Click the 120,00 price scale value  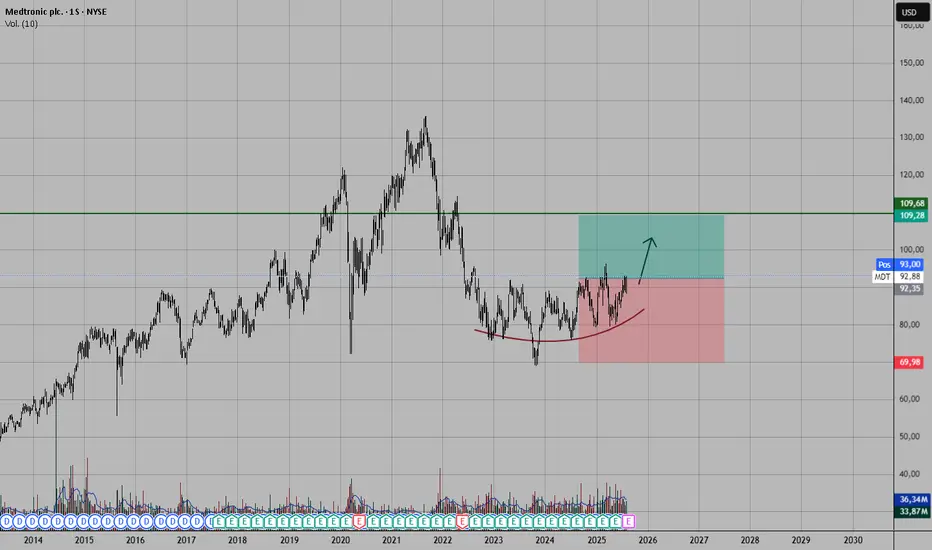pyautogui.click(x=911, y=175)
